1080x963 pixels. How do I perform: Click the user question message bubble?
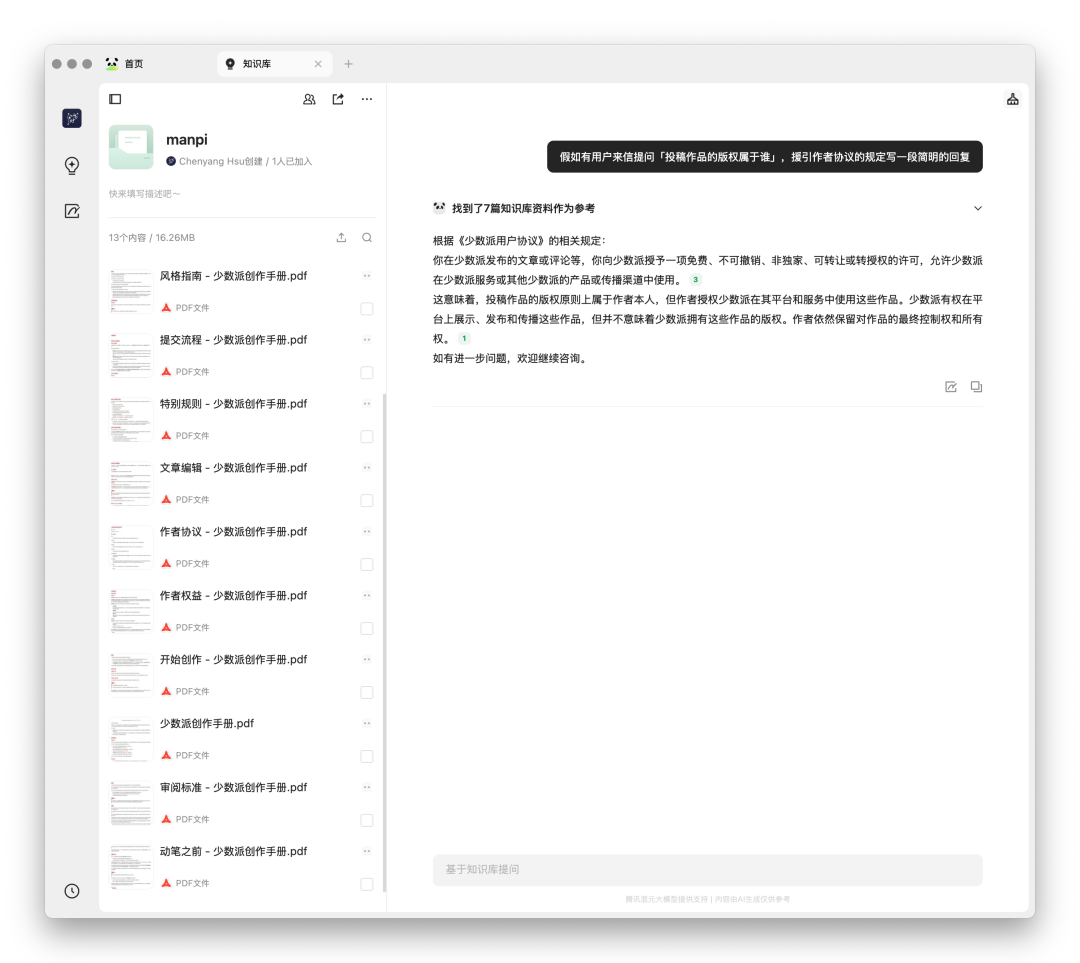(x=765, y=157)
